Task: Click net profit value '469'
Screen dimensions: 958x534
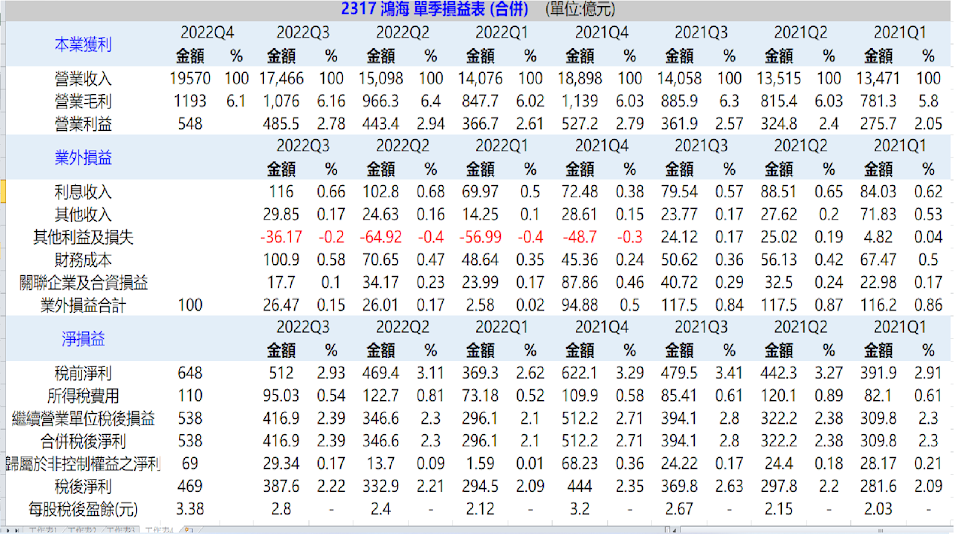Action: pos(190,486)
